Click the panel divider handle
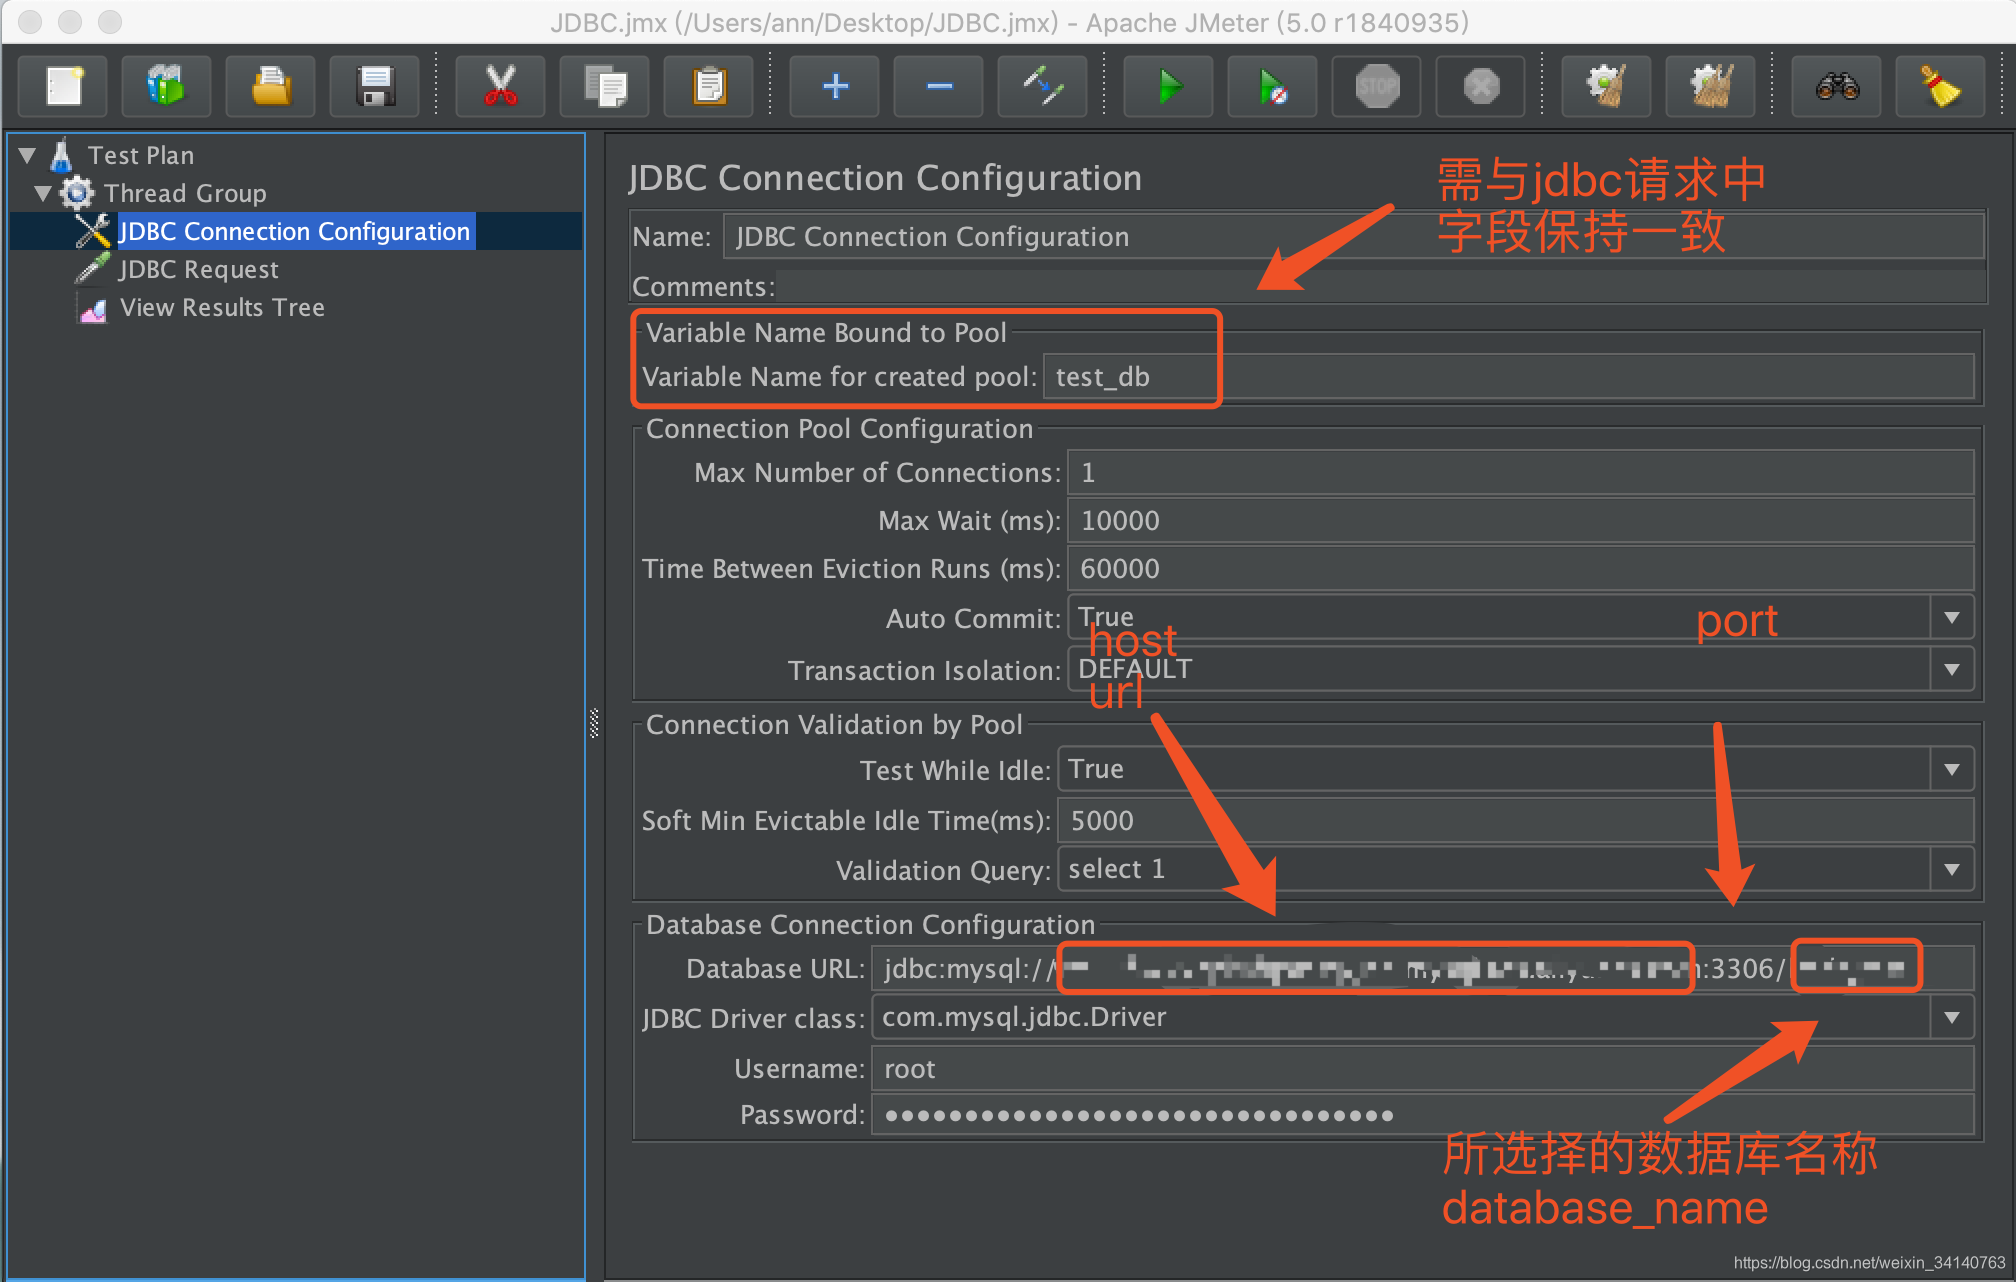Image resolution: width=2016 pixels, height=1282 pixels. [594, 723]
